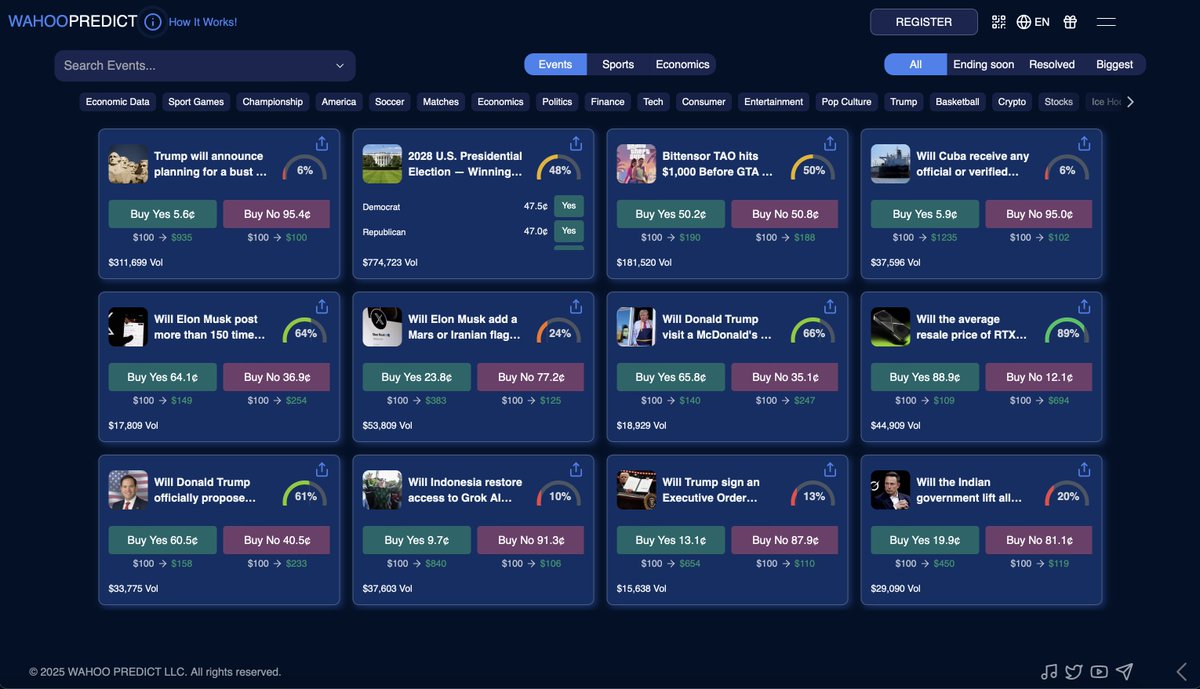Open the QR code scanner icon

point(998,20)
